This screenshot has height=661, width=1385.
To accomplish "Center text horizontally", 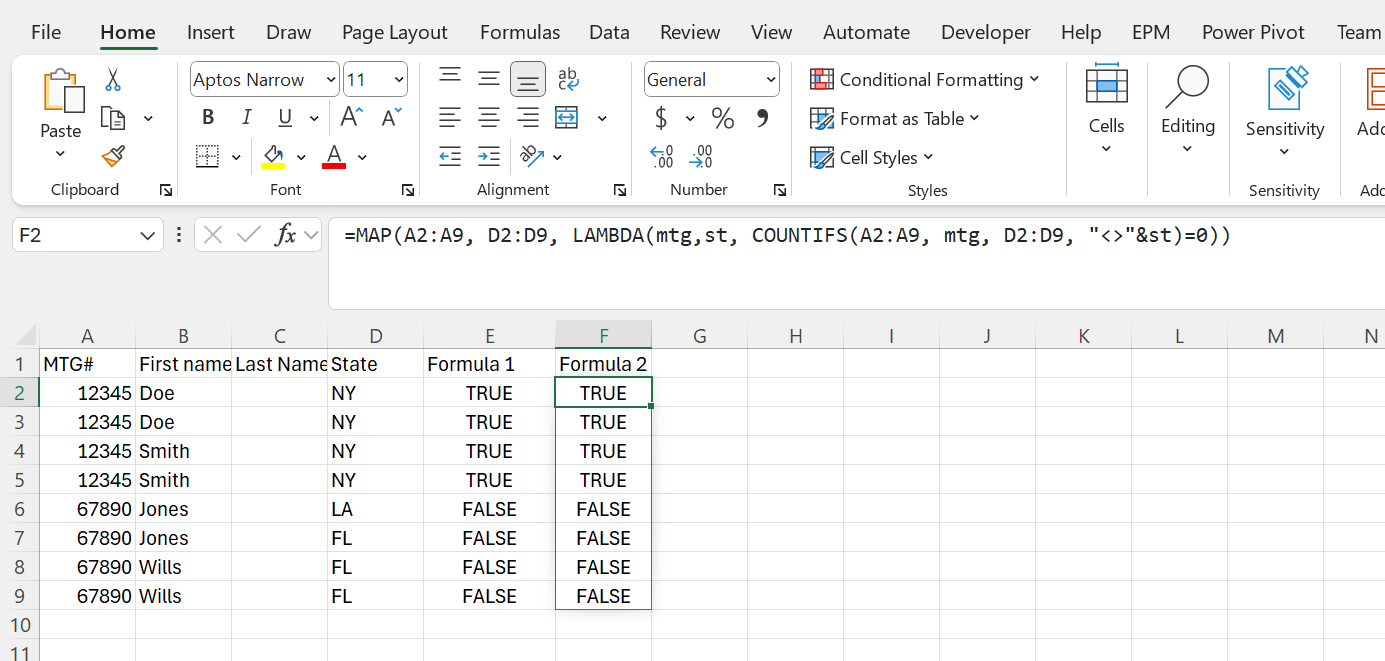I will click(489, 118).
